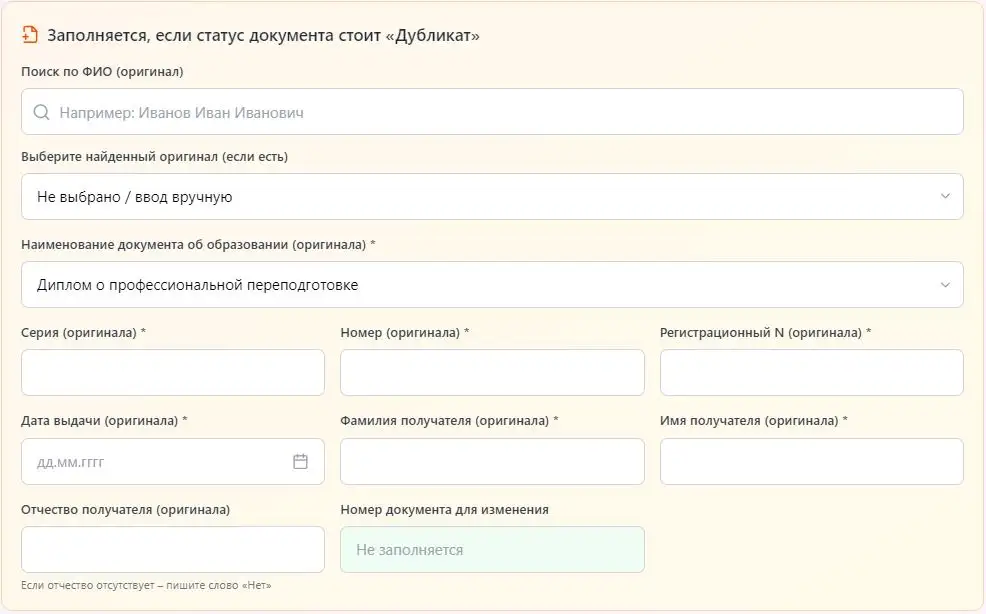Click the duplicate document icon beside the heading
This screenshot has width=986, height=614.
[x=30, y=35]
